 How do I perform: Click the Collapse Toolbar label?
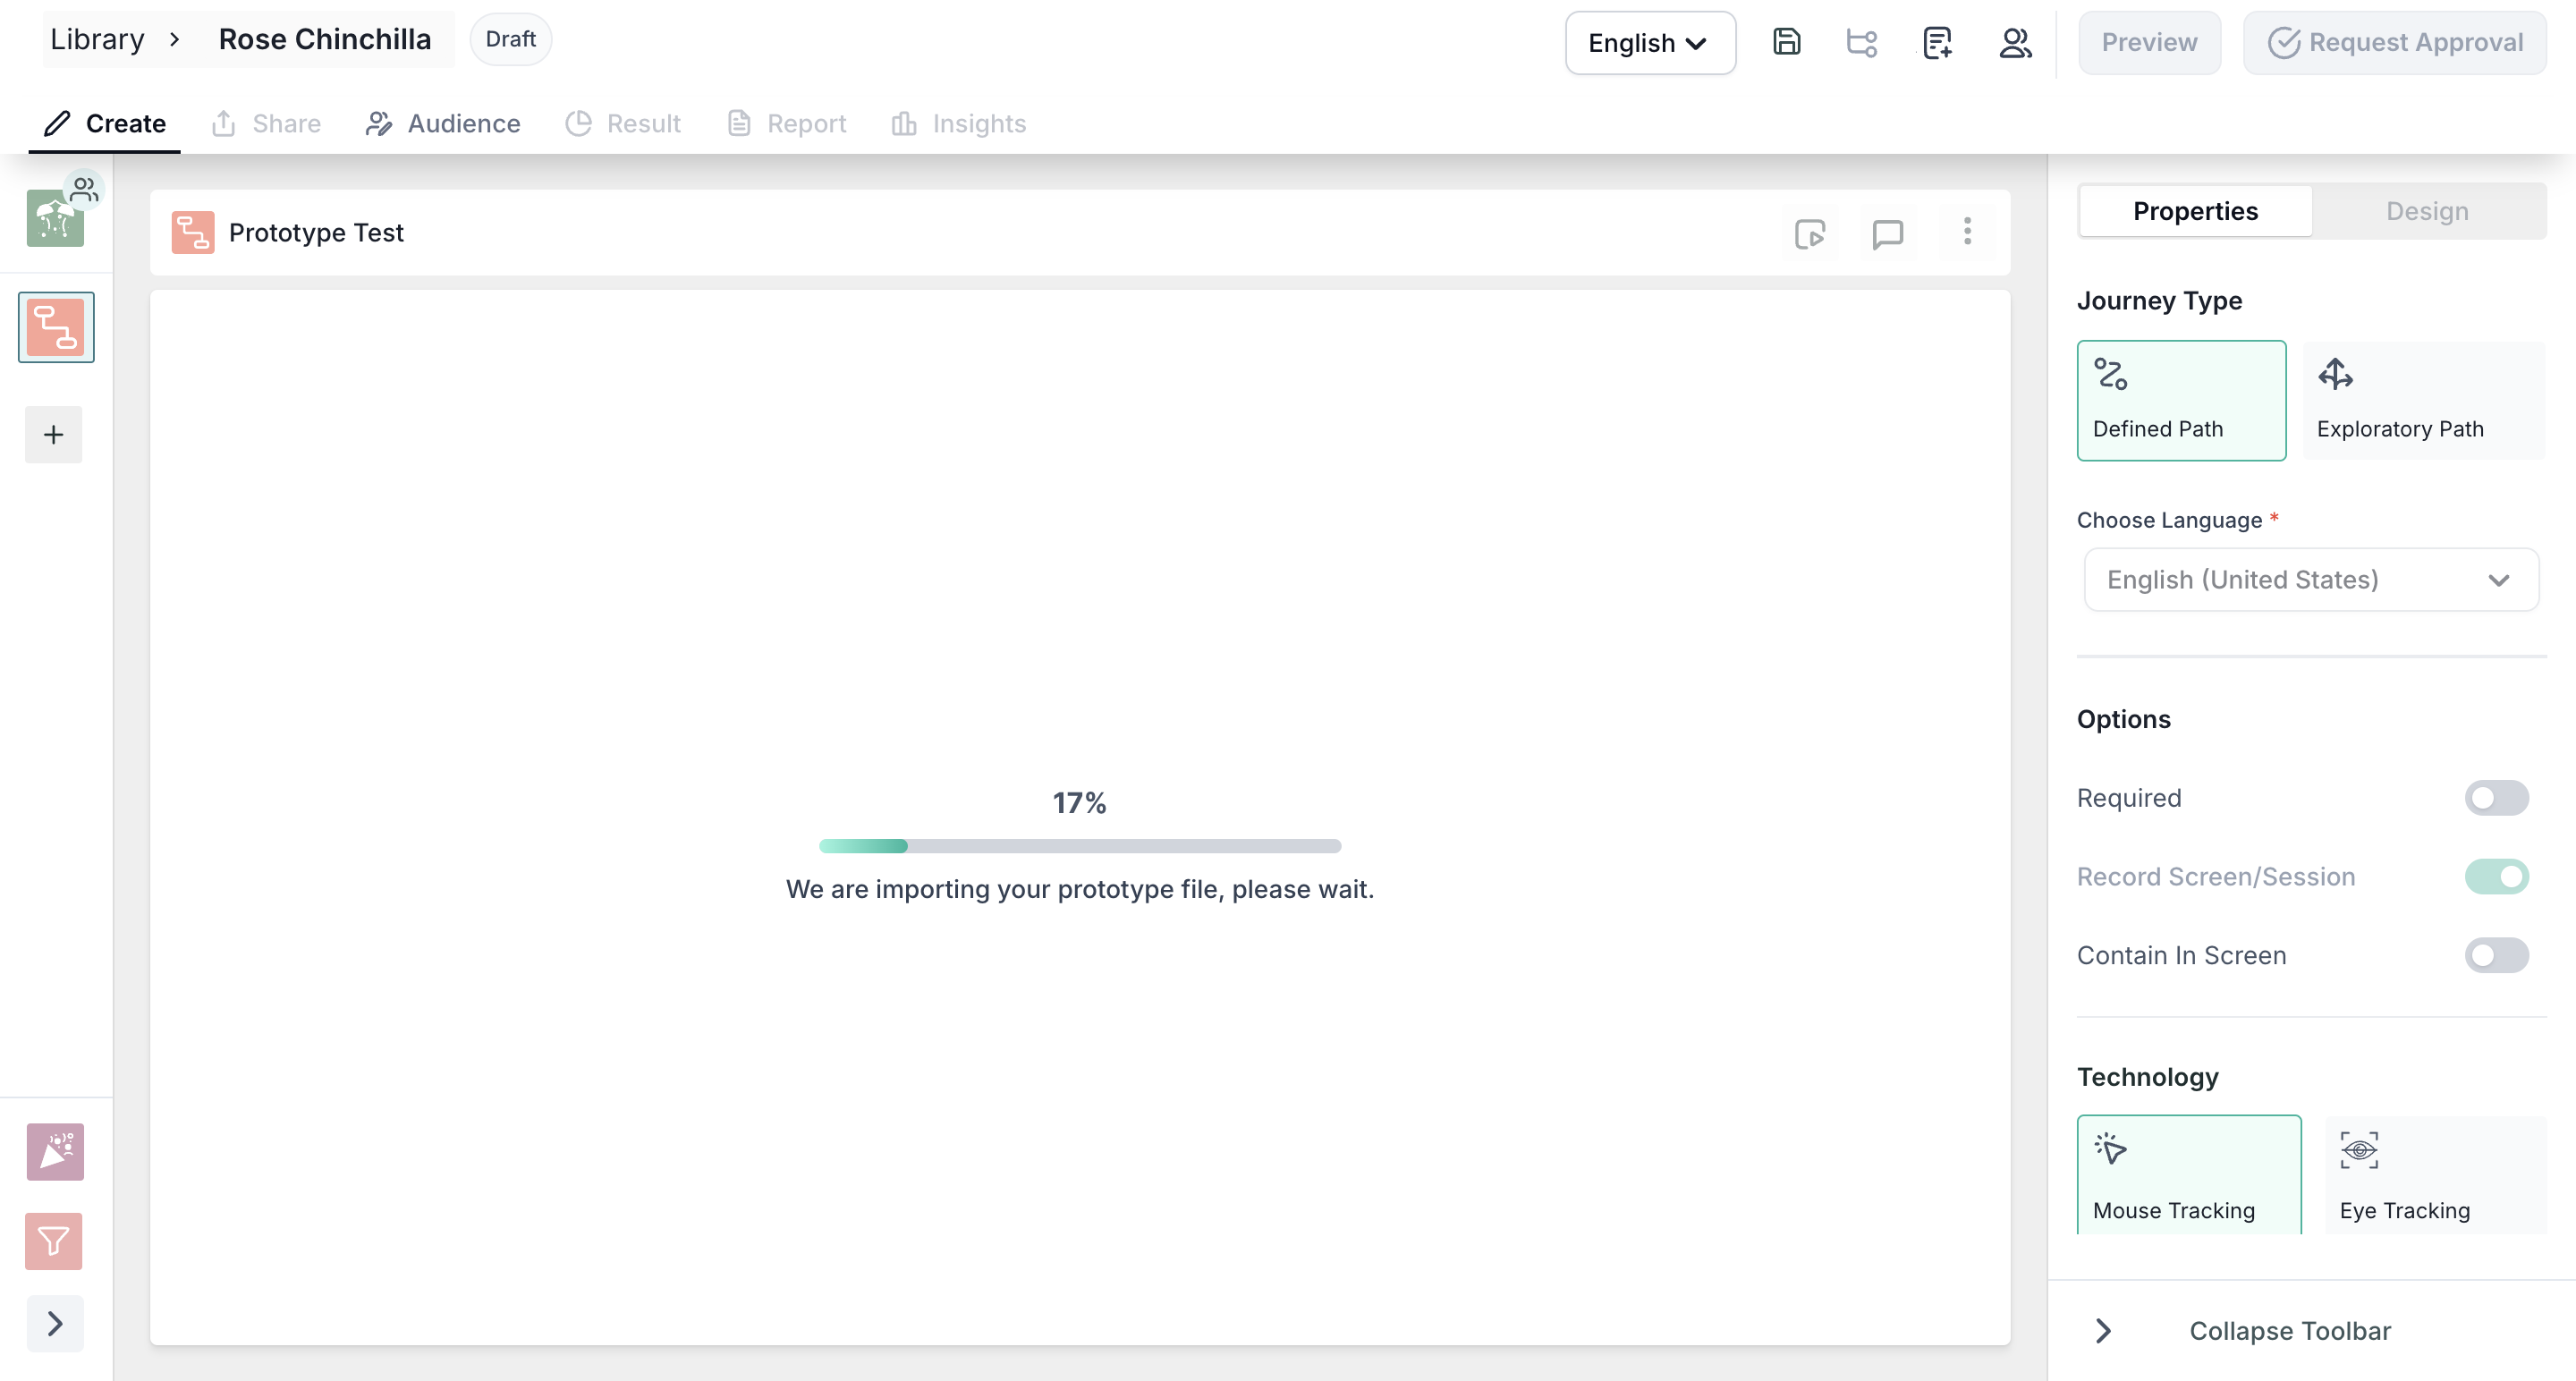coord(2290,1331)
